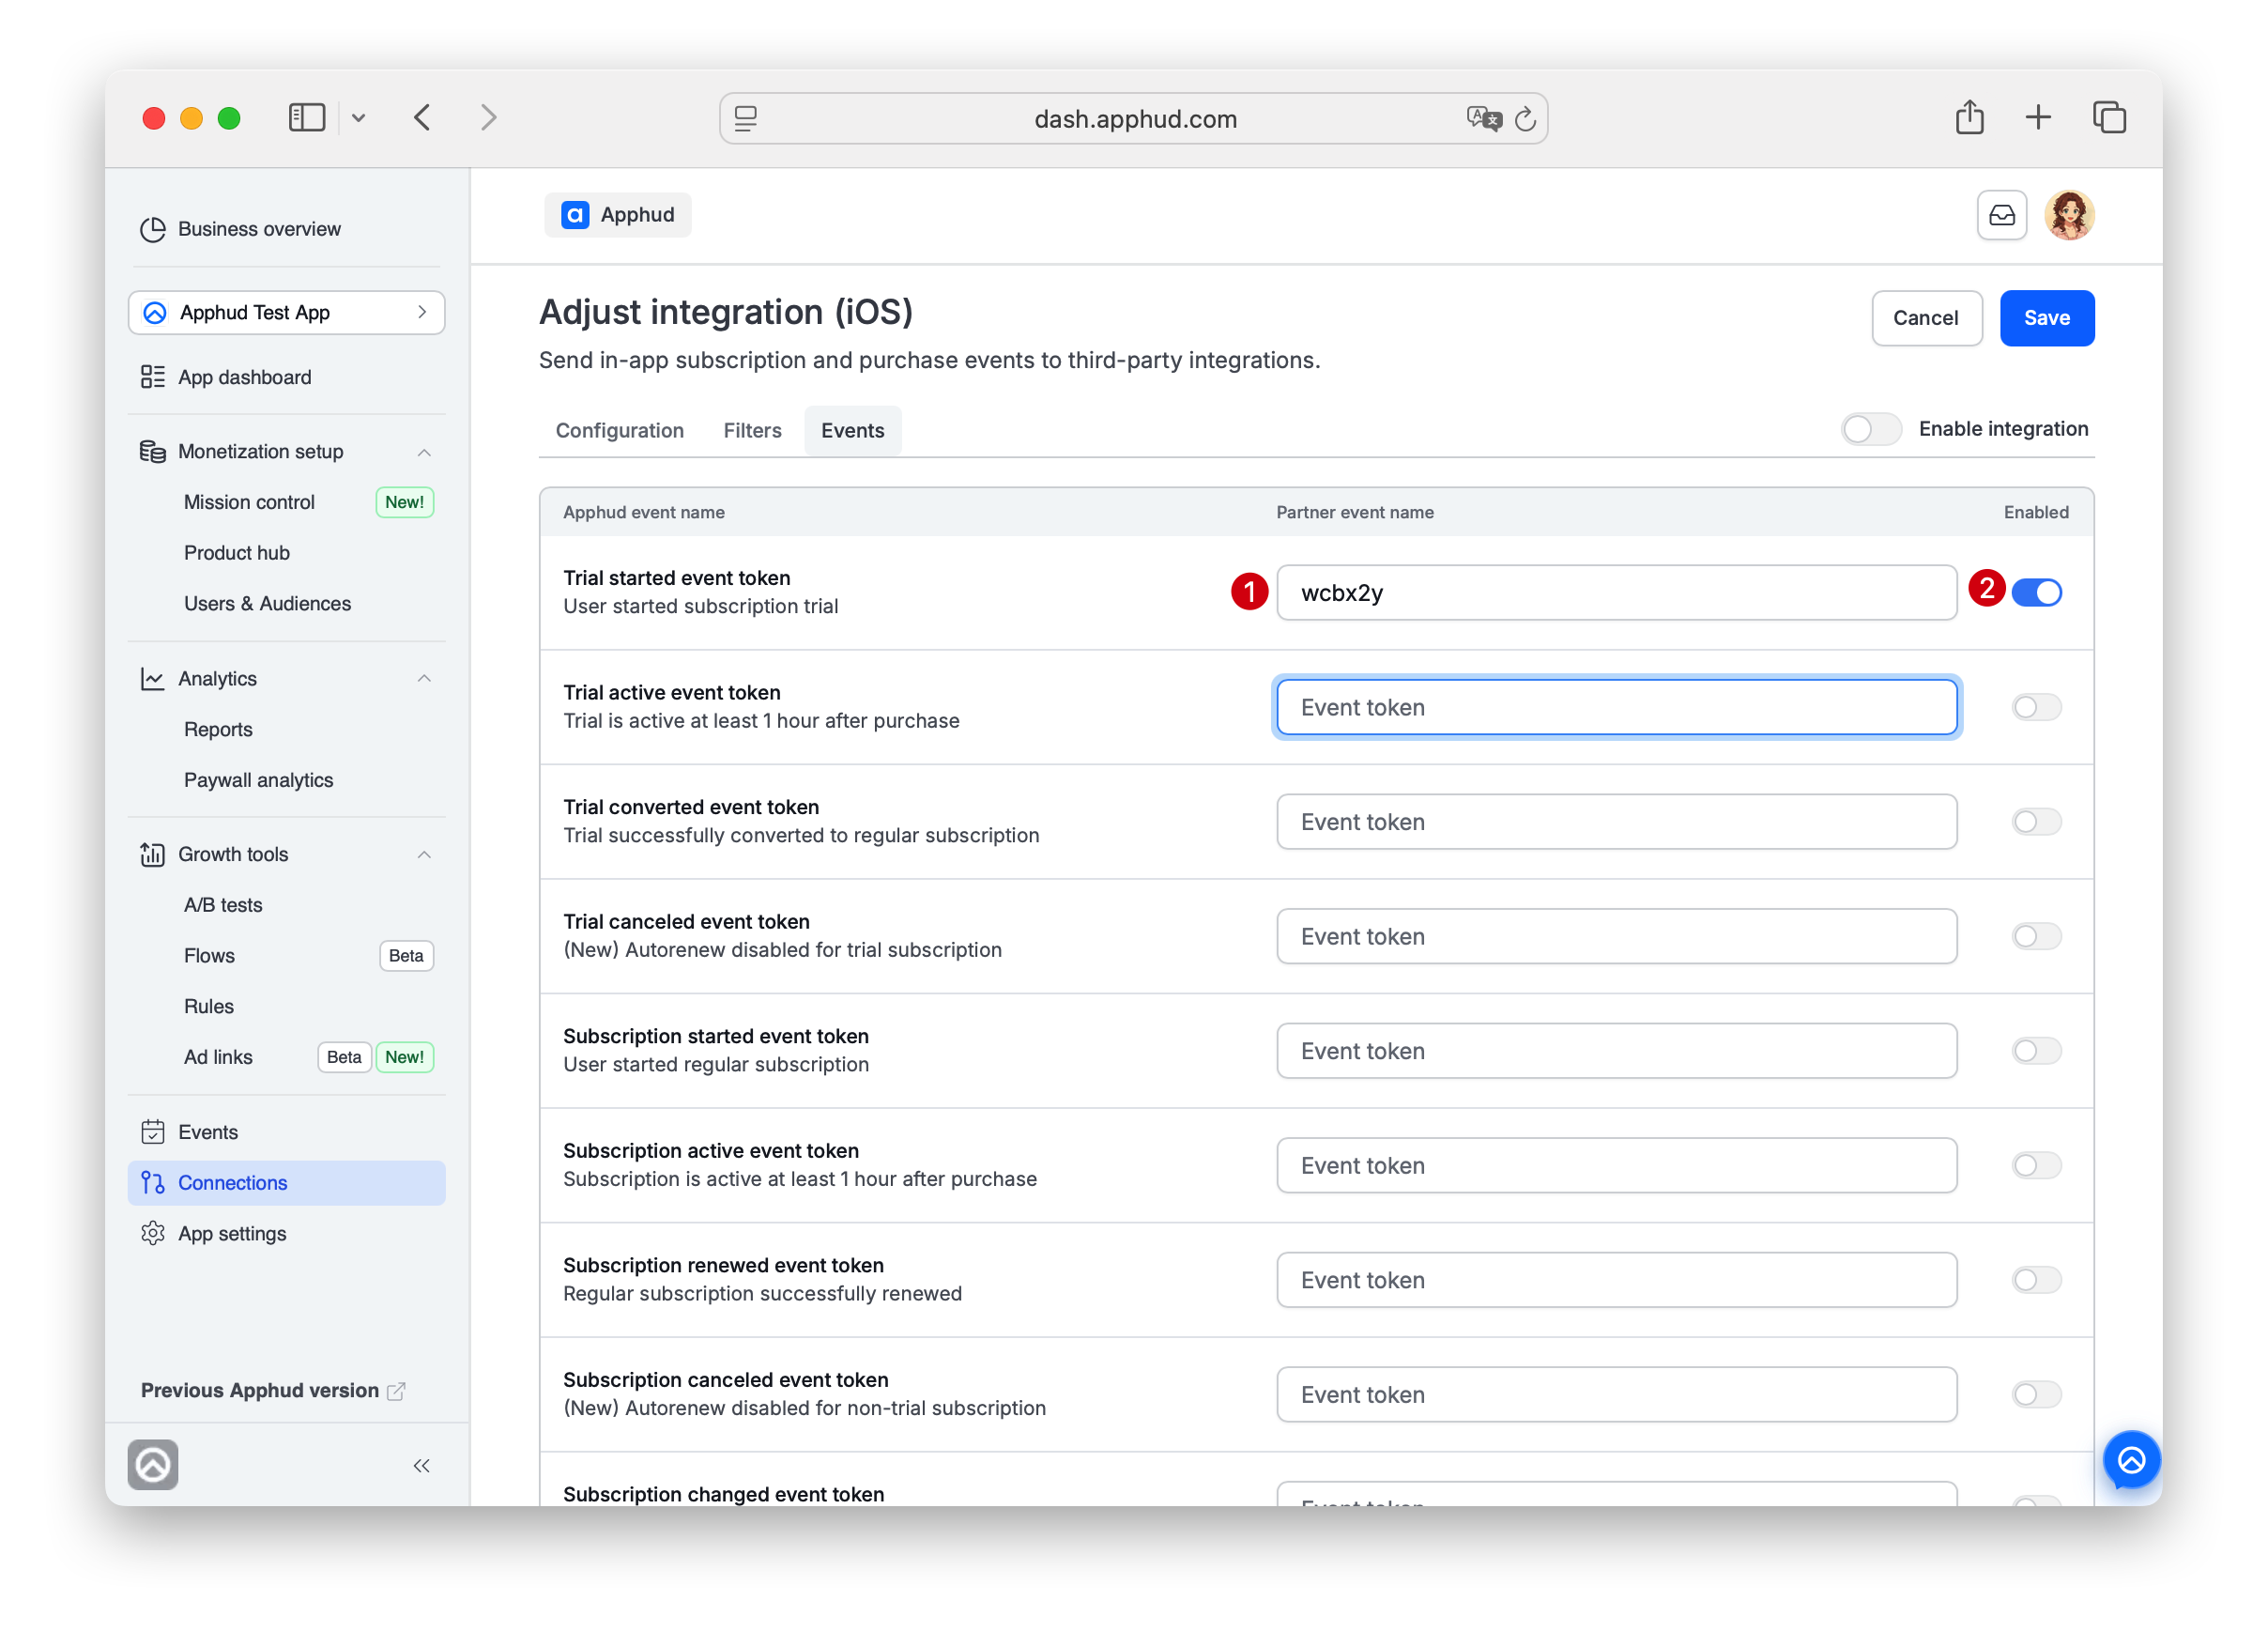Viewport: 2268px width, 1647px height.
Task: Reload the page with the refresh icon
Action: pos(1525,119)
